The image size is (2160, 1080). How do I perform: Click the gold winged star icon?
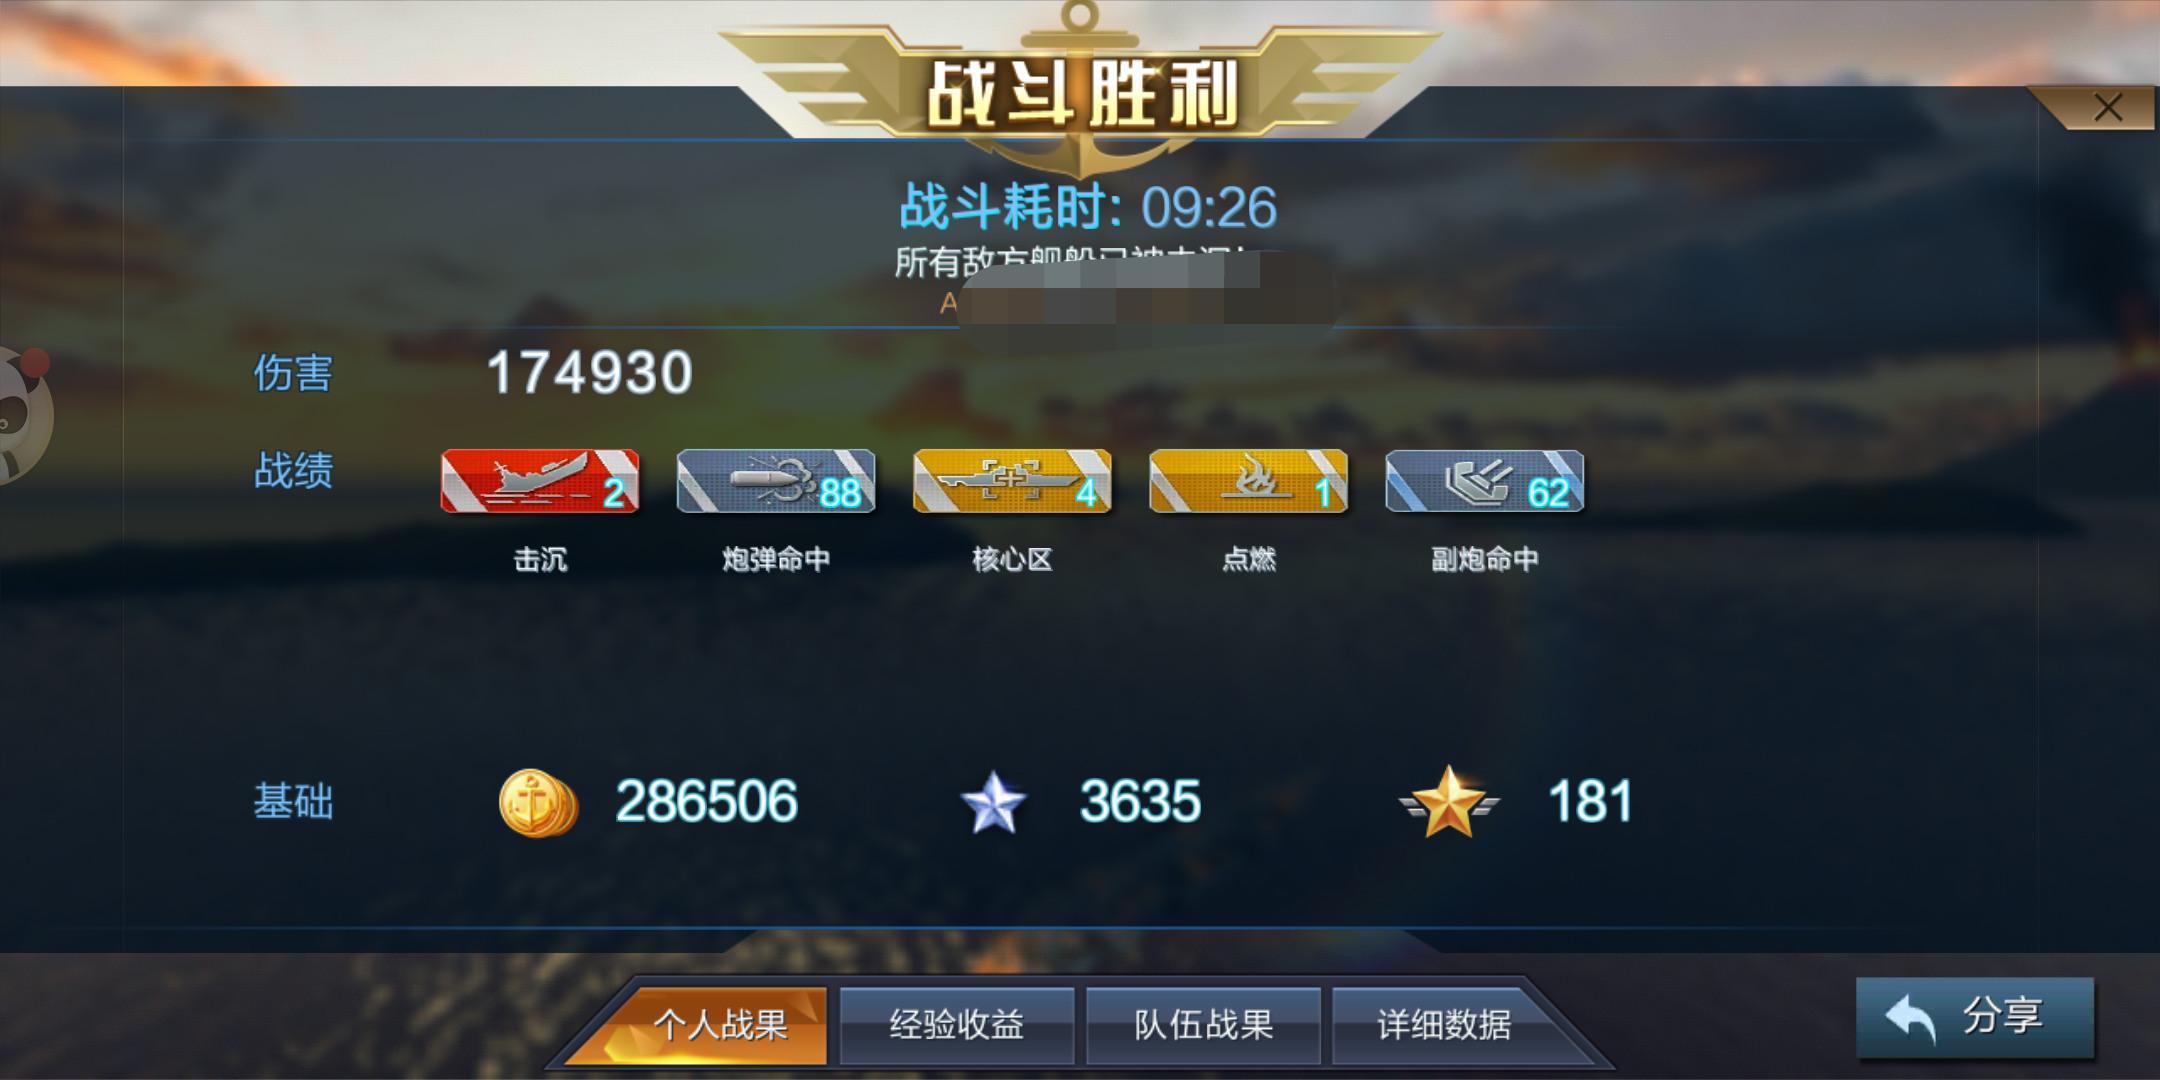coord(1449,802)
